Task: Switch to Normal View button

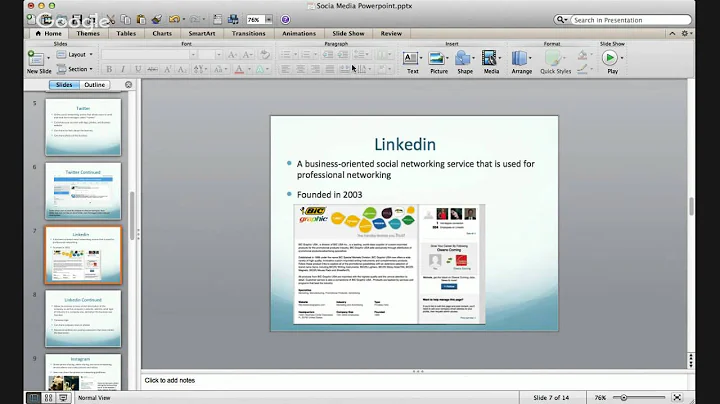Action: tap(33, 398)
